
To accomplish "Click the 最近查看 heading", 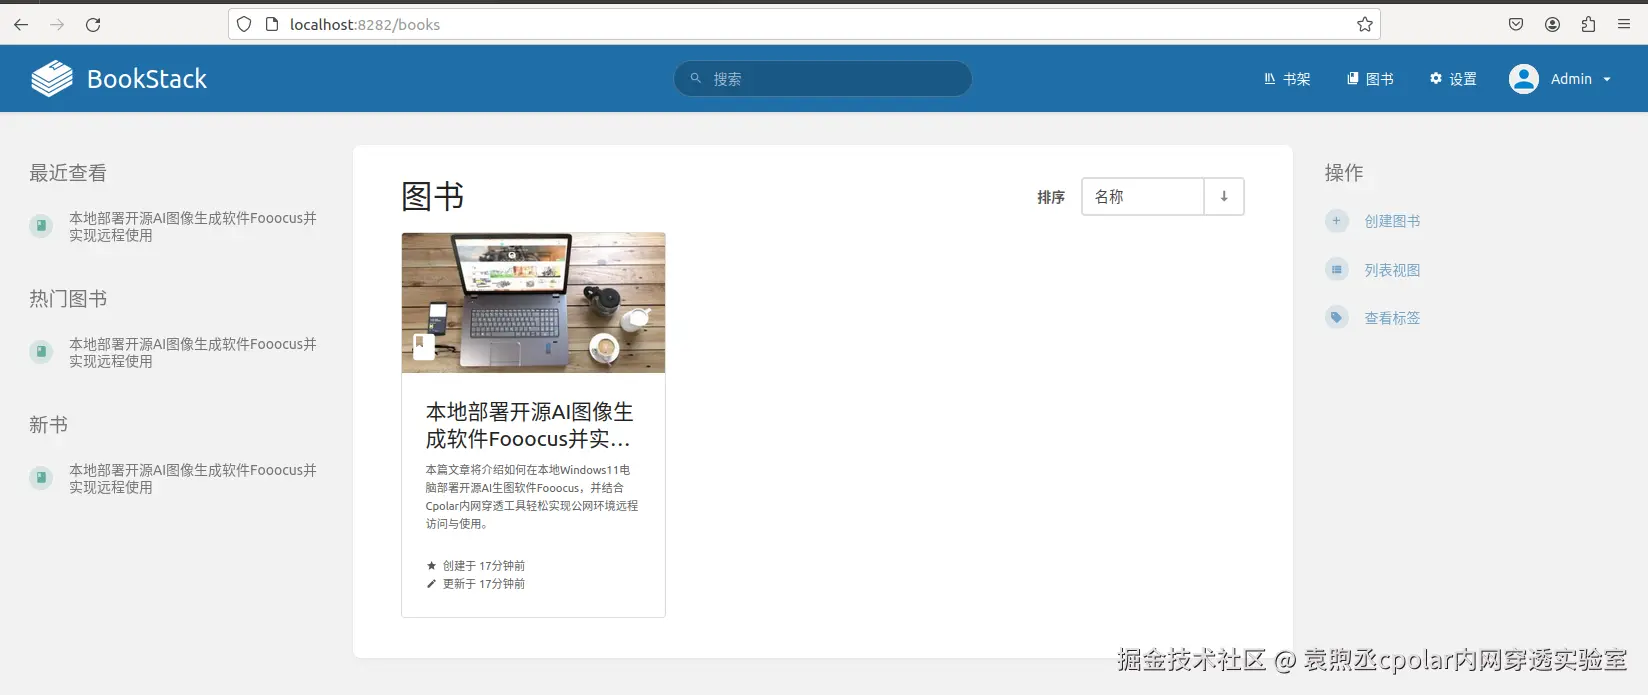I will point(68,173).
